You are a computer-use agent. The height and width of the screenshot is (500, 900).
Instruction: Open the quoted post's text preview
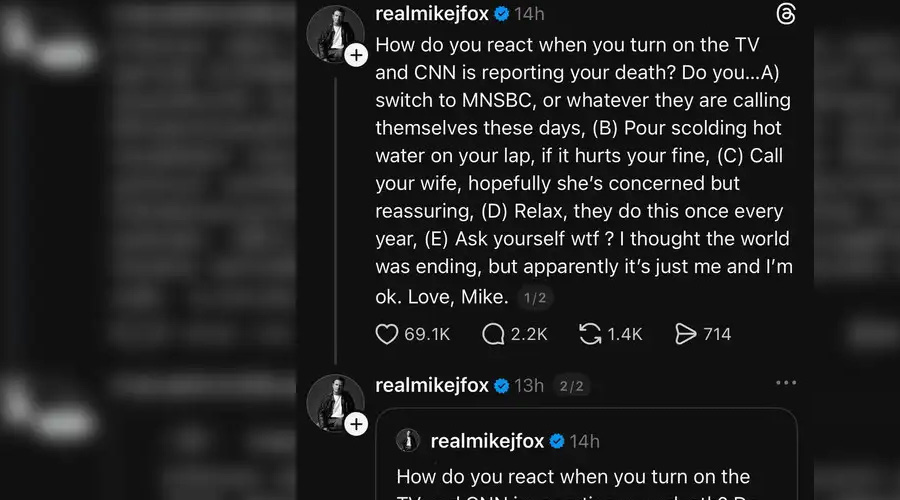point(573,478)
